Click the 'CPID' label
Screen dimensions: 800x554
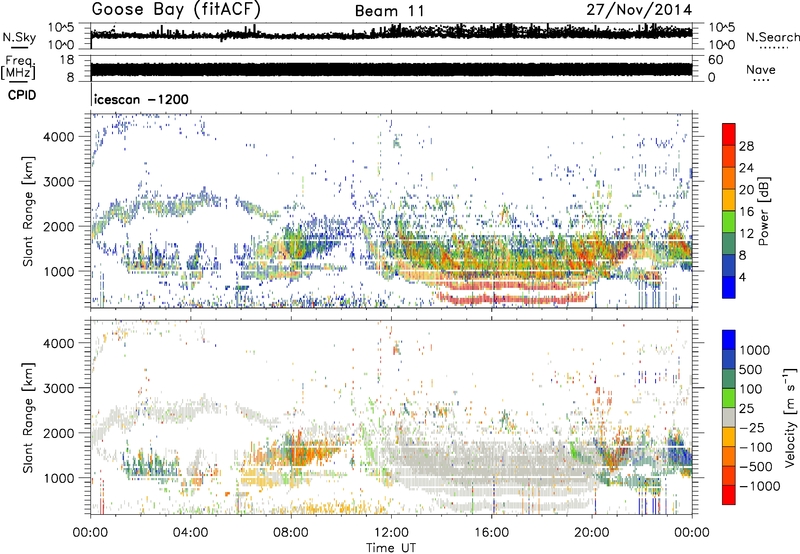click(x=22, y=95)
